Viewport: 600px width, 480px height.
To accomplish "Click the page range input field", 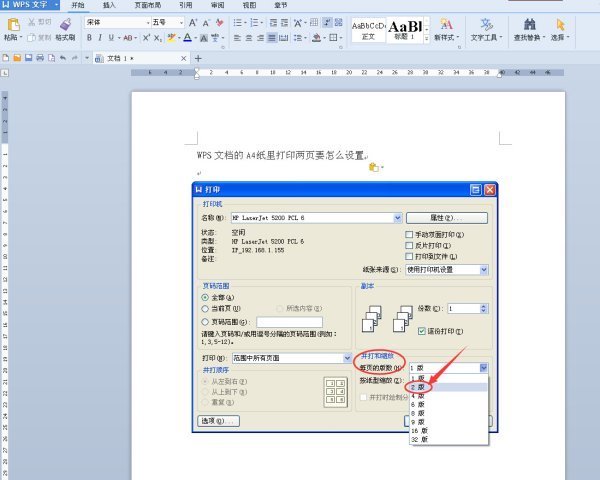I will coord(288,321).
